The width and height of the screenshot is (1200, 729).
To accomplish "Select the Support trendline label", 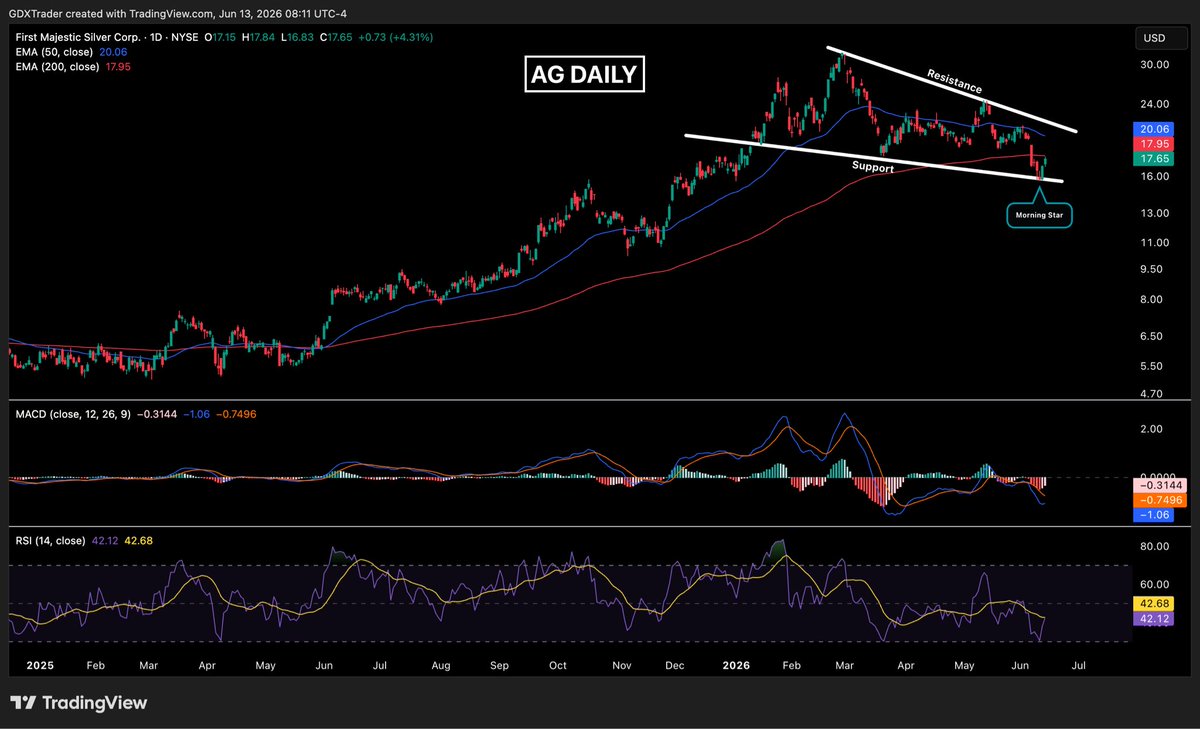I will (x=872, y=166).
